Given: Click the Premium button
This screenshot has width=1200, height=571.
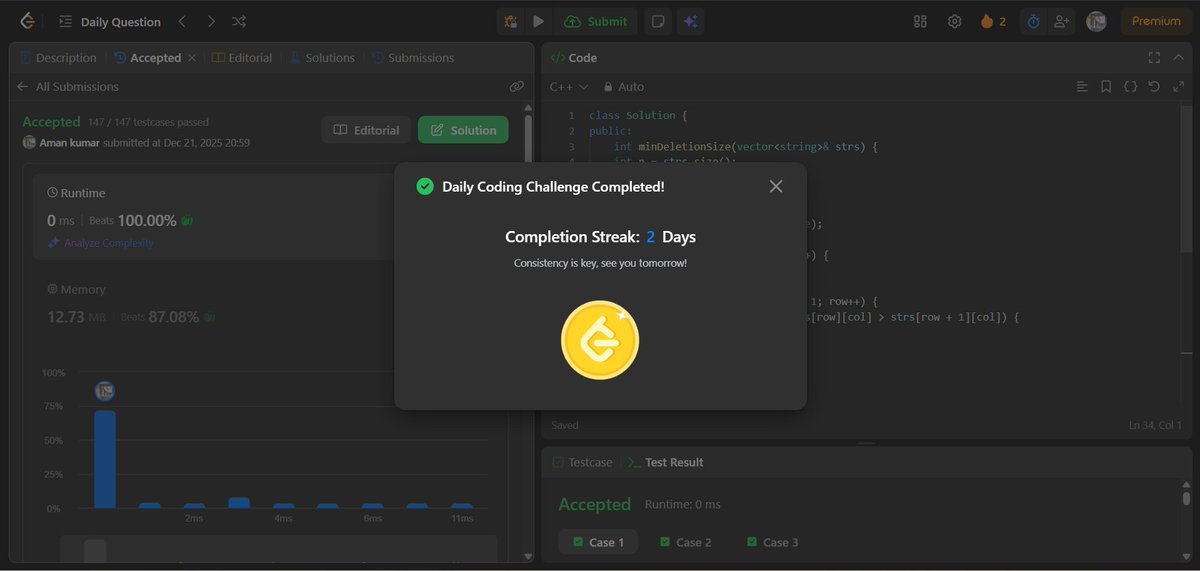Looking at the screenshot, I should tap(1156, 21).
